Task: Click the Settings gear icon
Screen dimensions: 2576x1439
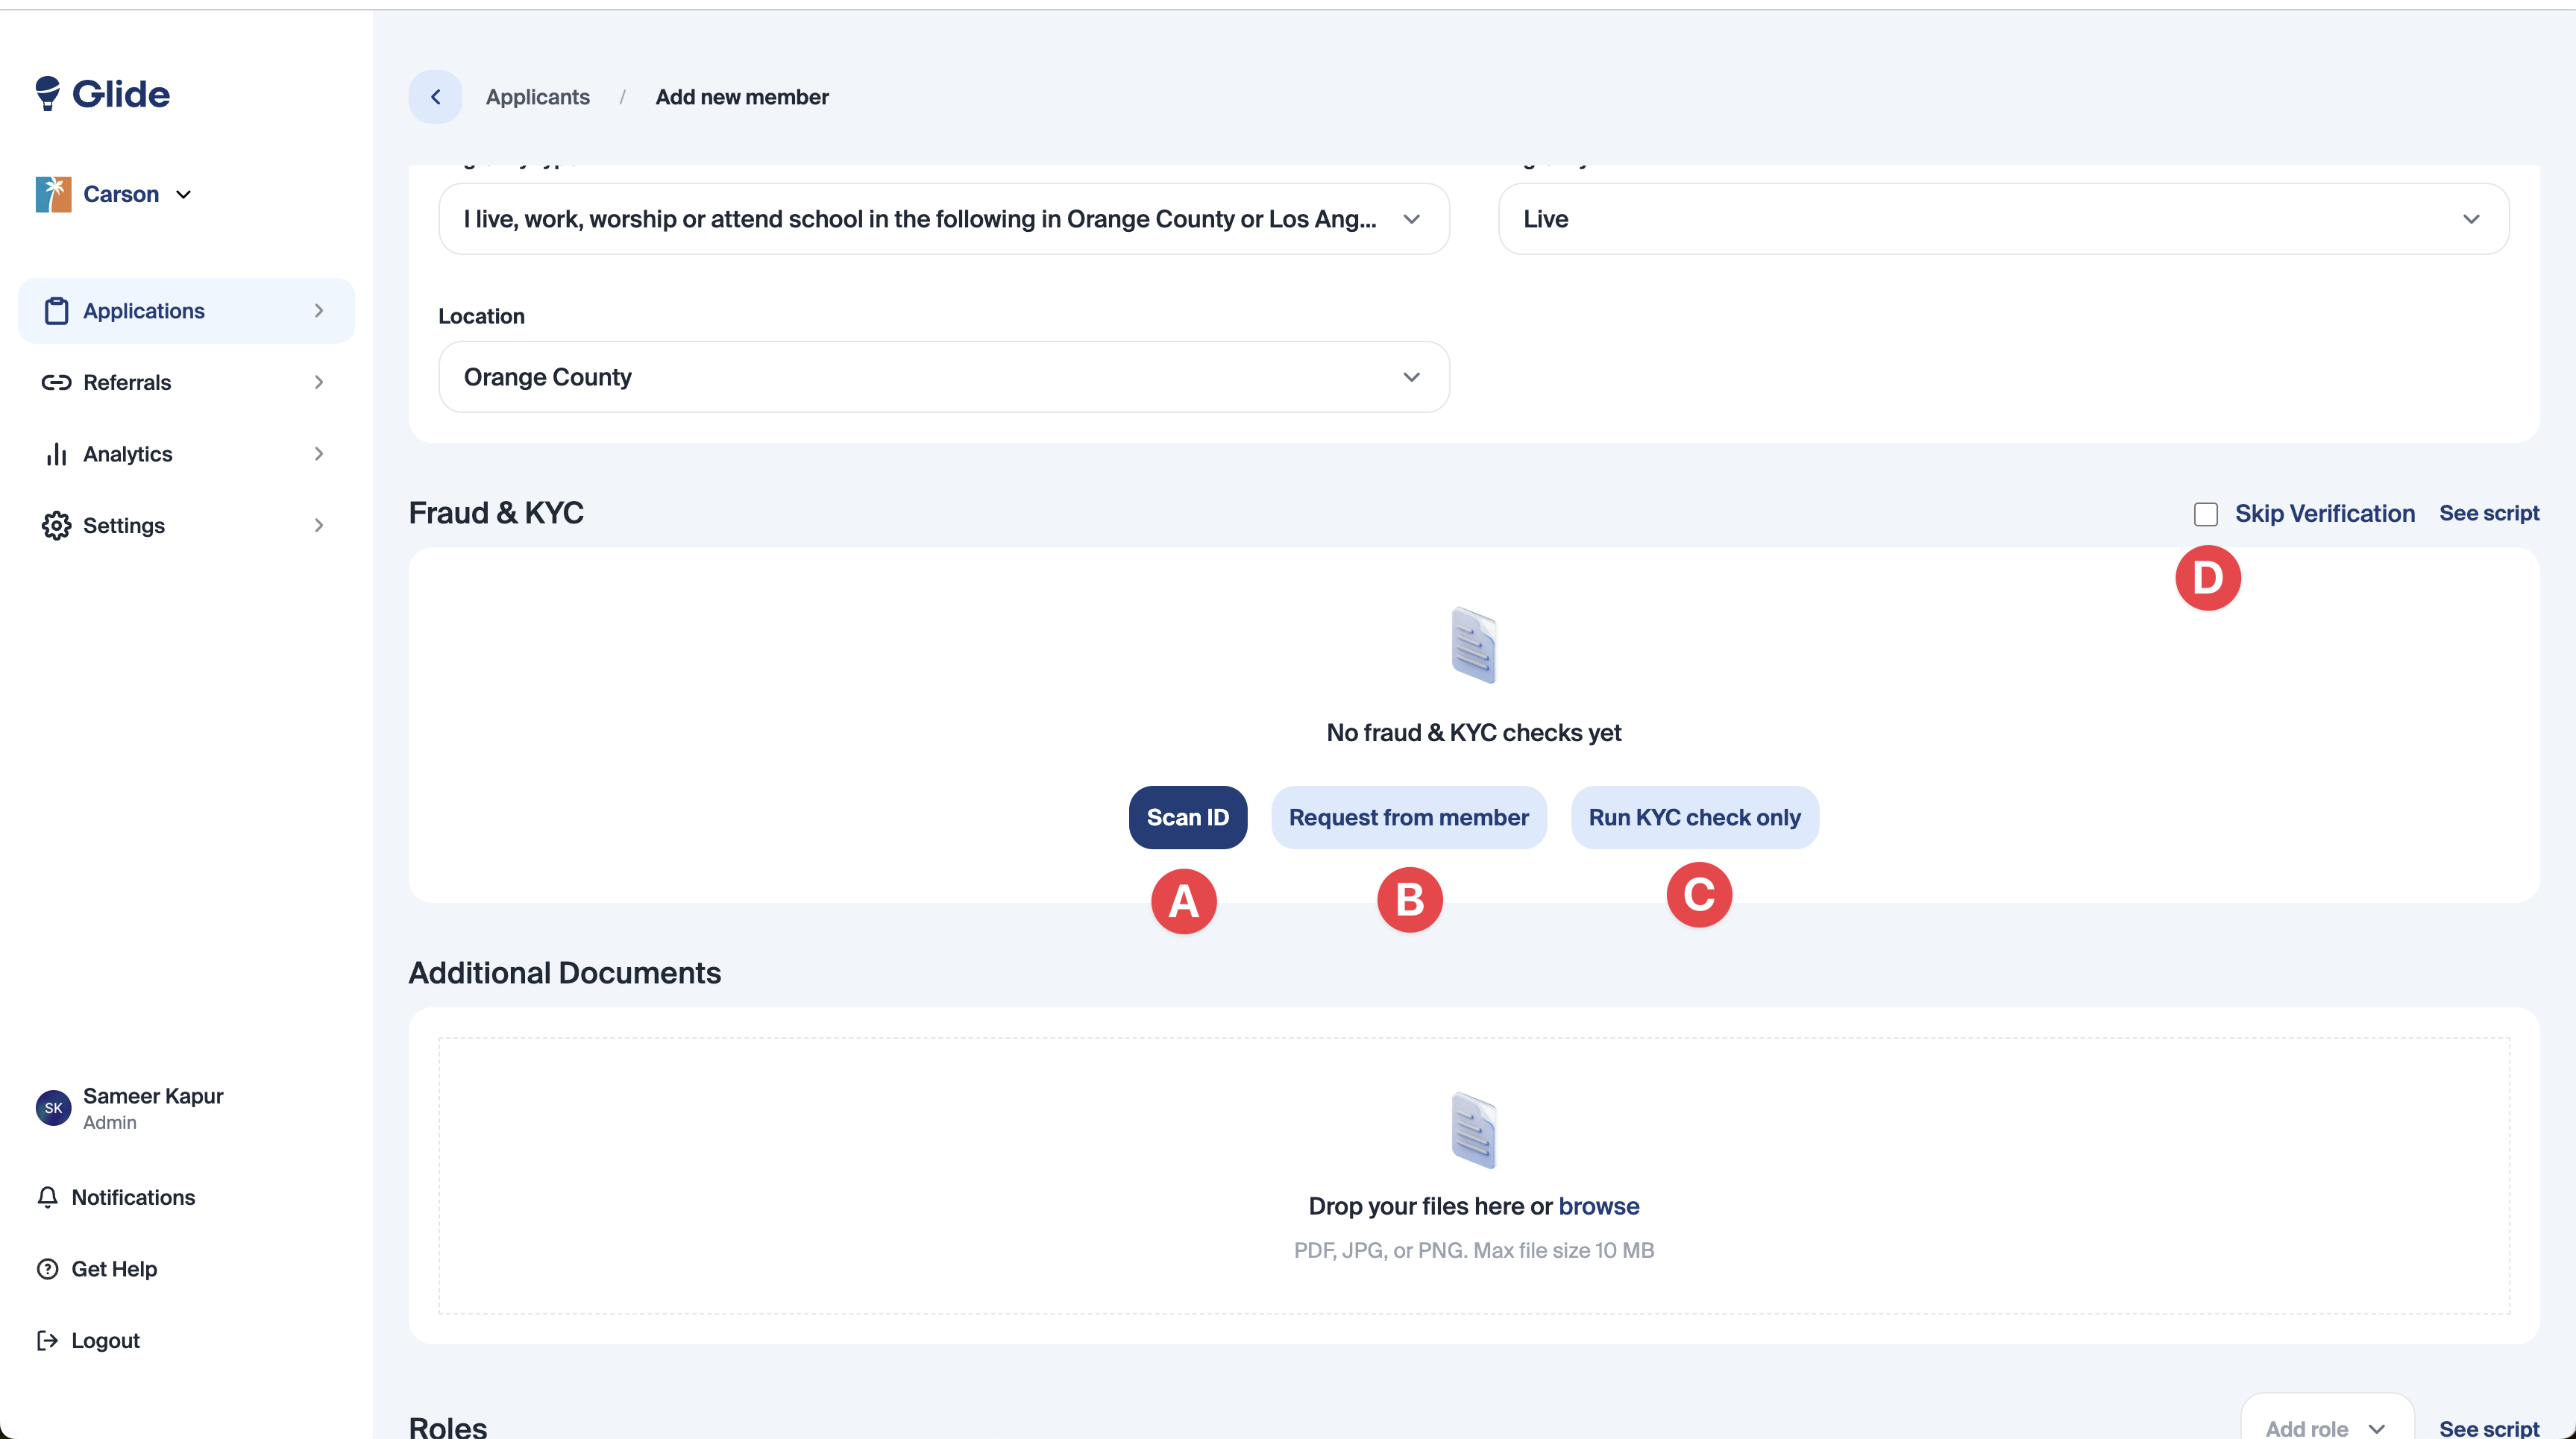Action: tap(56, 525)
